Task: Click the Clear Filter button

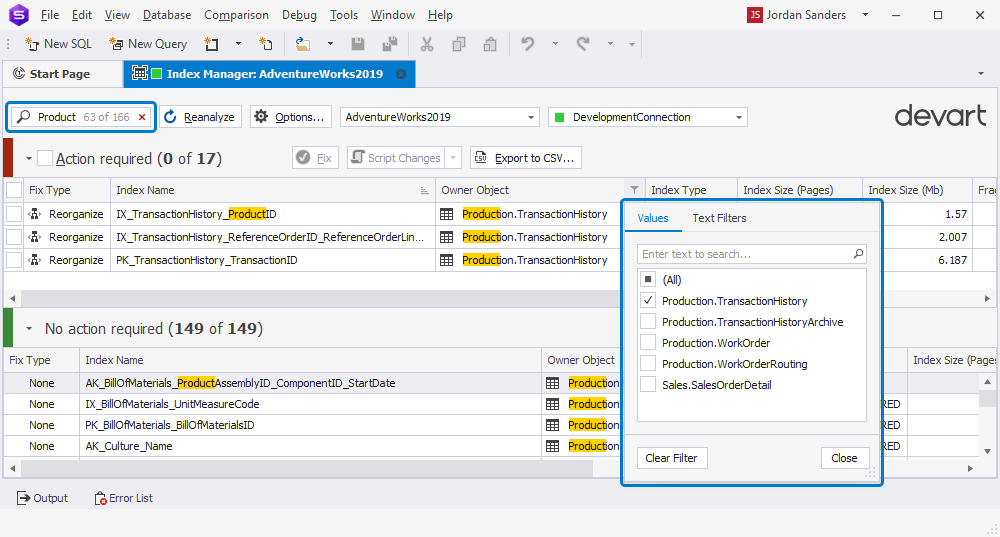Action: [672, 458]
